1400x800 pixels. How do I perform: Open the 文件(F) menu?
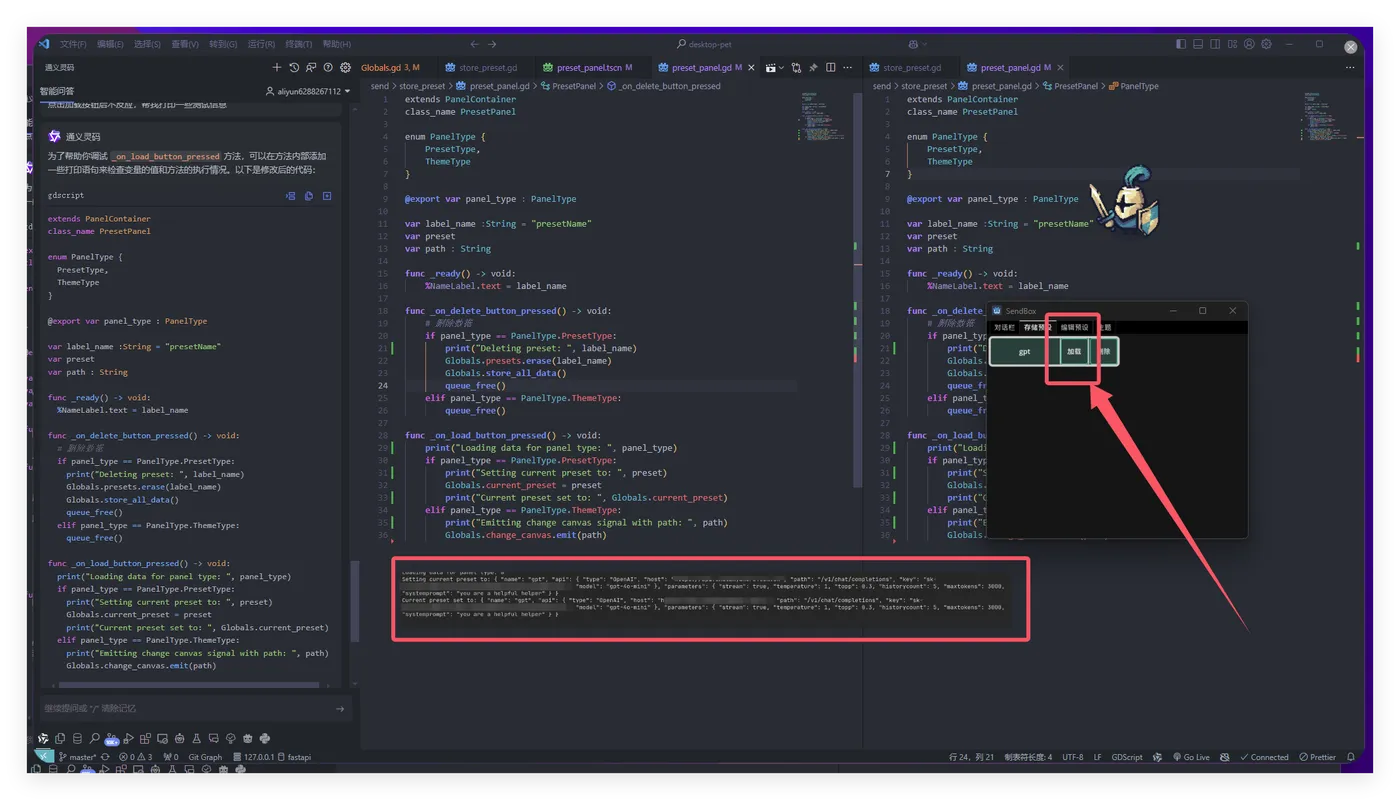(x=72, y=44)
